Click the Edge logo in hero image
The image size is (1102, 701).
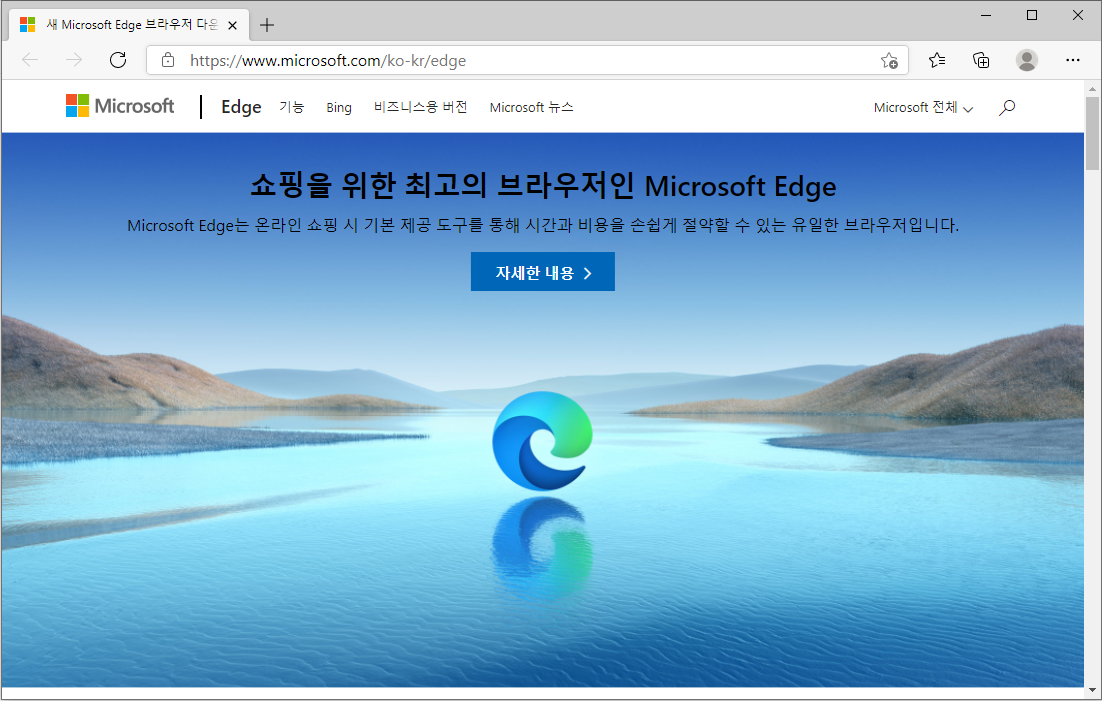pyautogui.click(x=542, y=441)
